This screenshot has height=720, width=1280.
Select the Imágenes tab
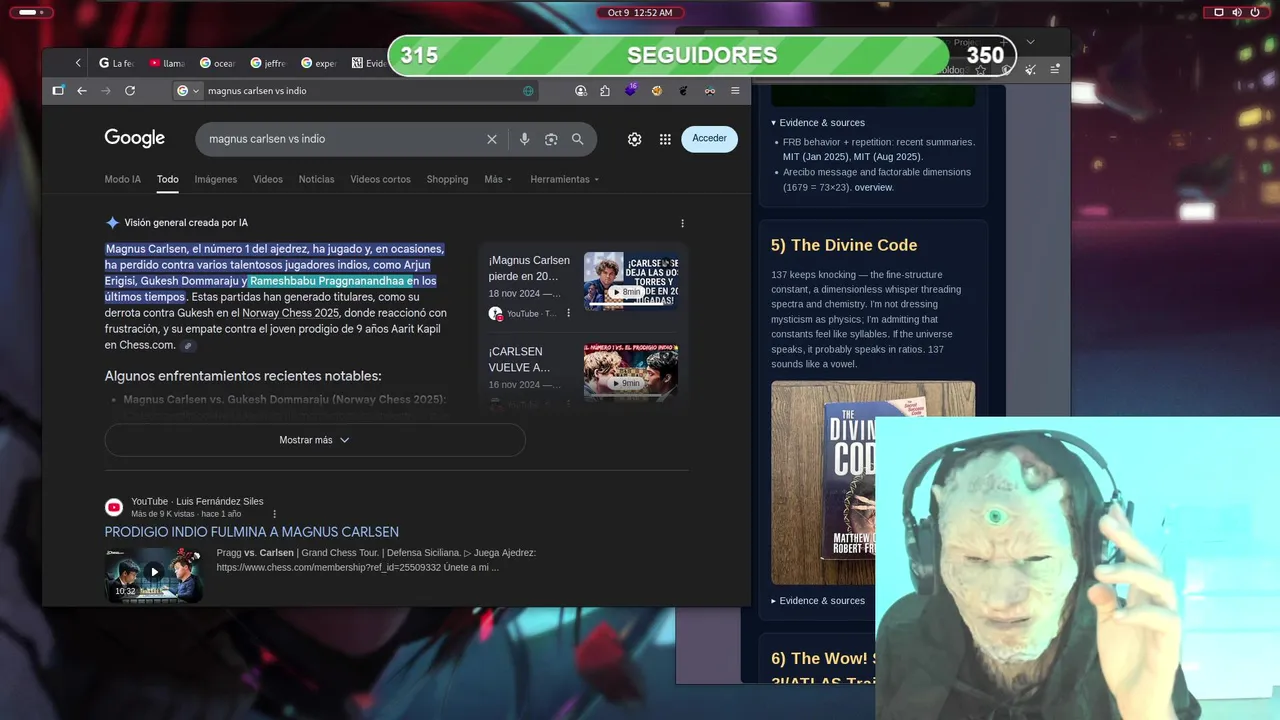pyautogui.click(x=216, y=179)
